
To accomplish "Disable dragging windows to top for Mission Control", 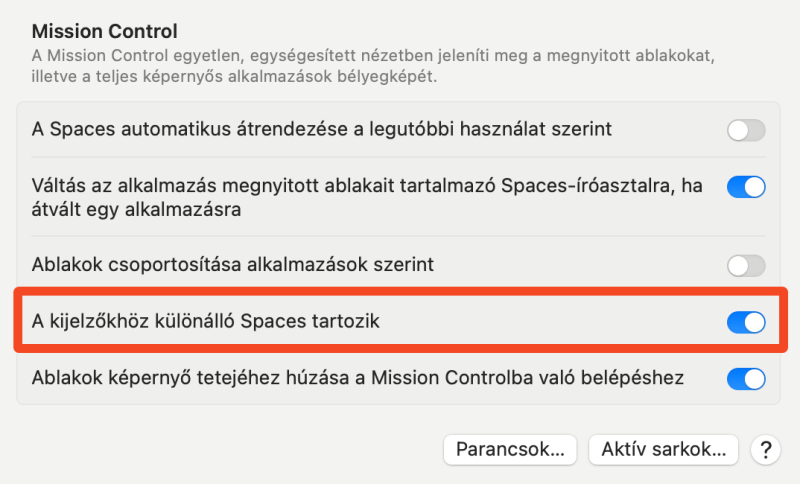I will (x=746, y=379).
